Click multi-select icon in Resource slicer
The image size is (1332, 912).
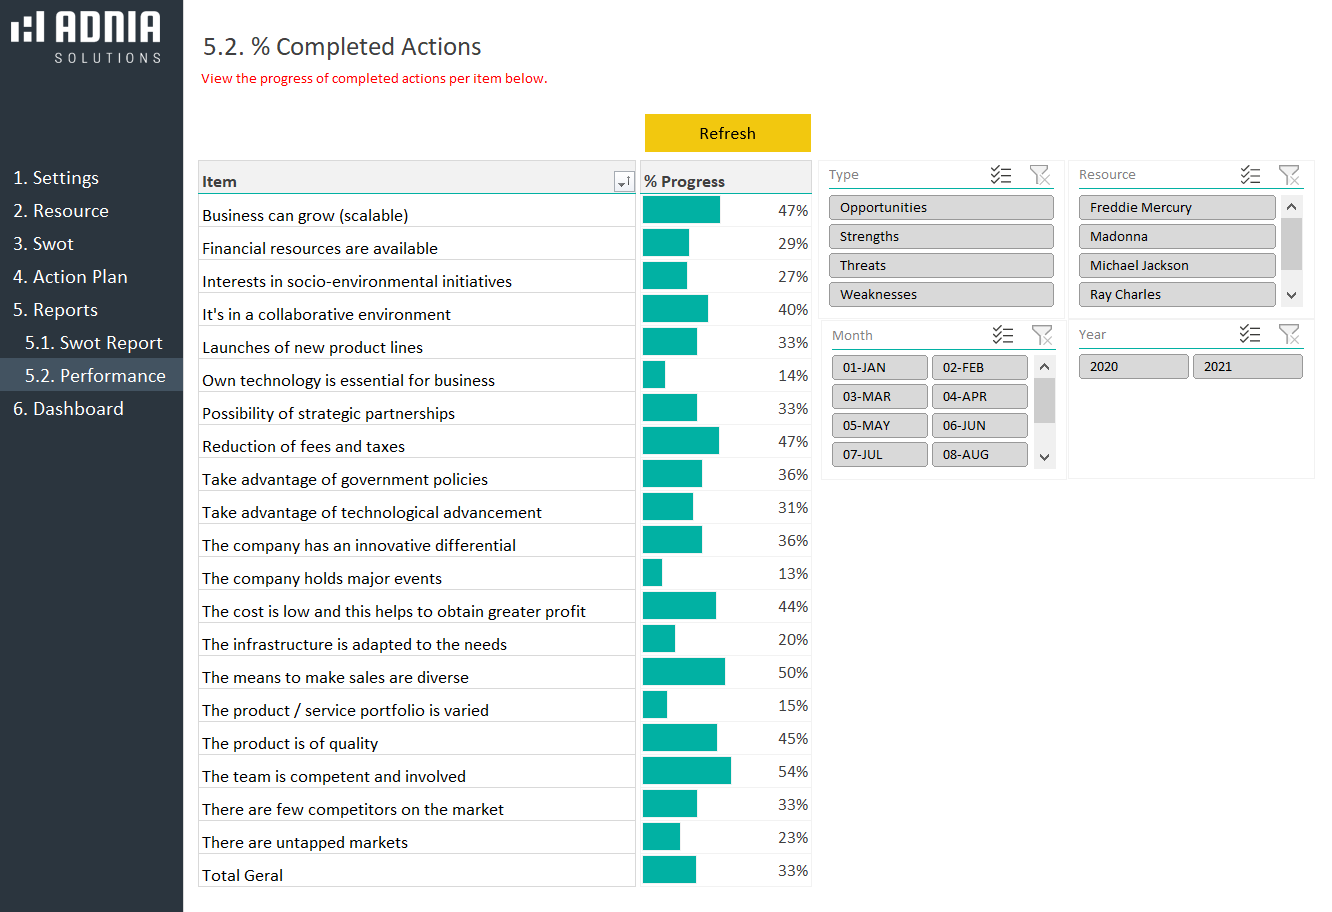click(x=1250, y=175)
